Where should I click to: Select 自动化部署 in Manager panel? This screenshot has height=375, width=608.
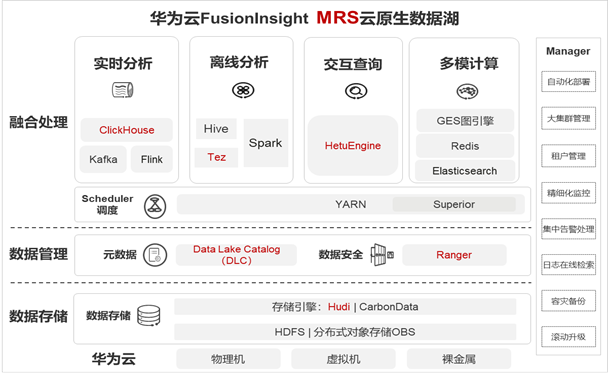568,81
